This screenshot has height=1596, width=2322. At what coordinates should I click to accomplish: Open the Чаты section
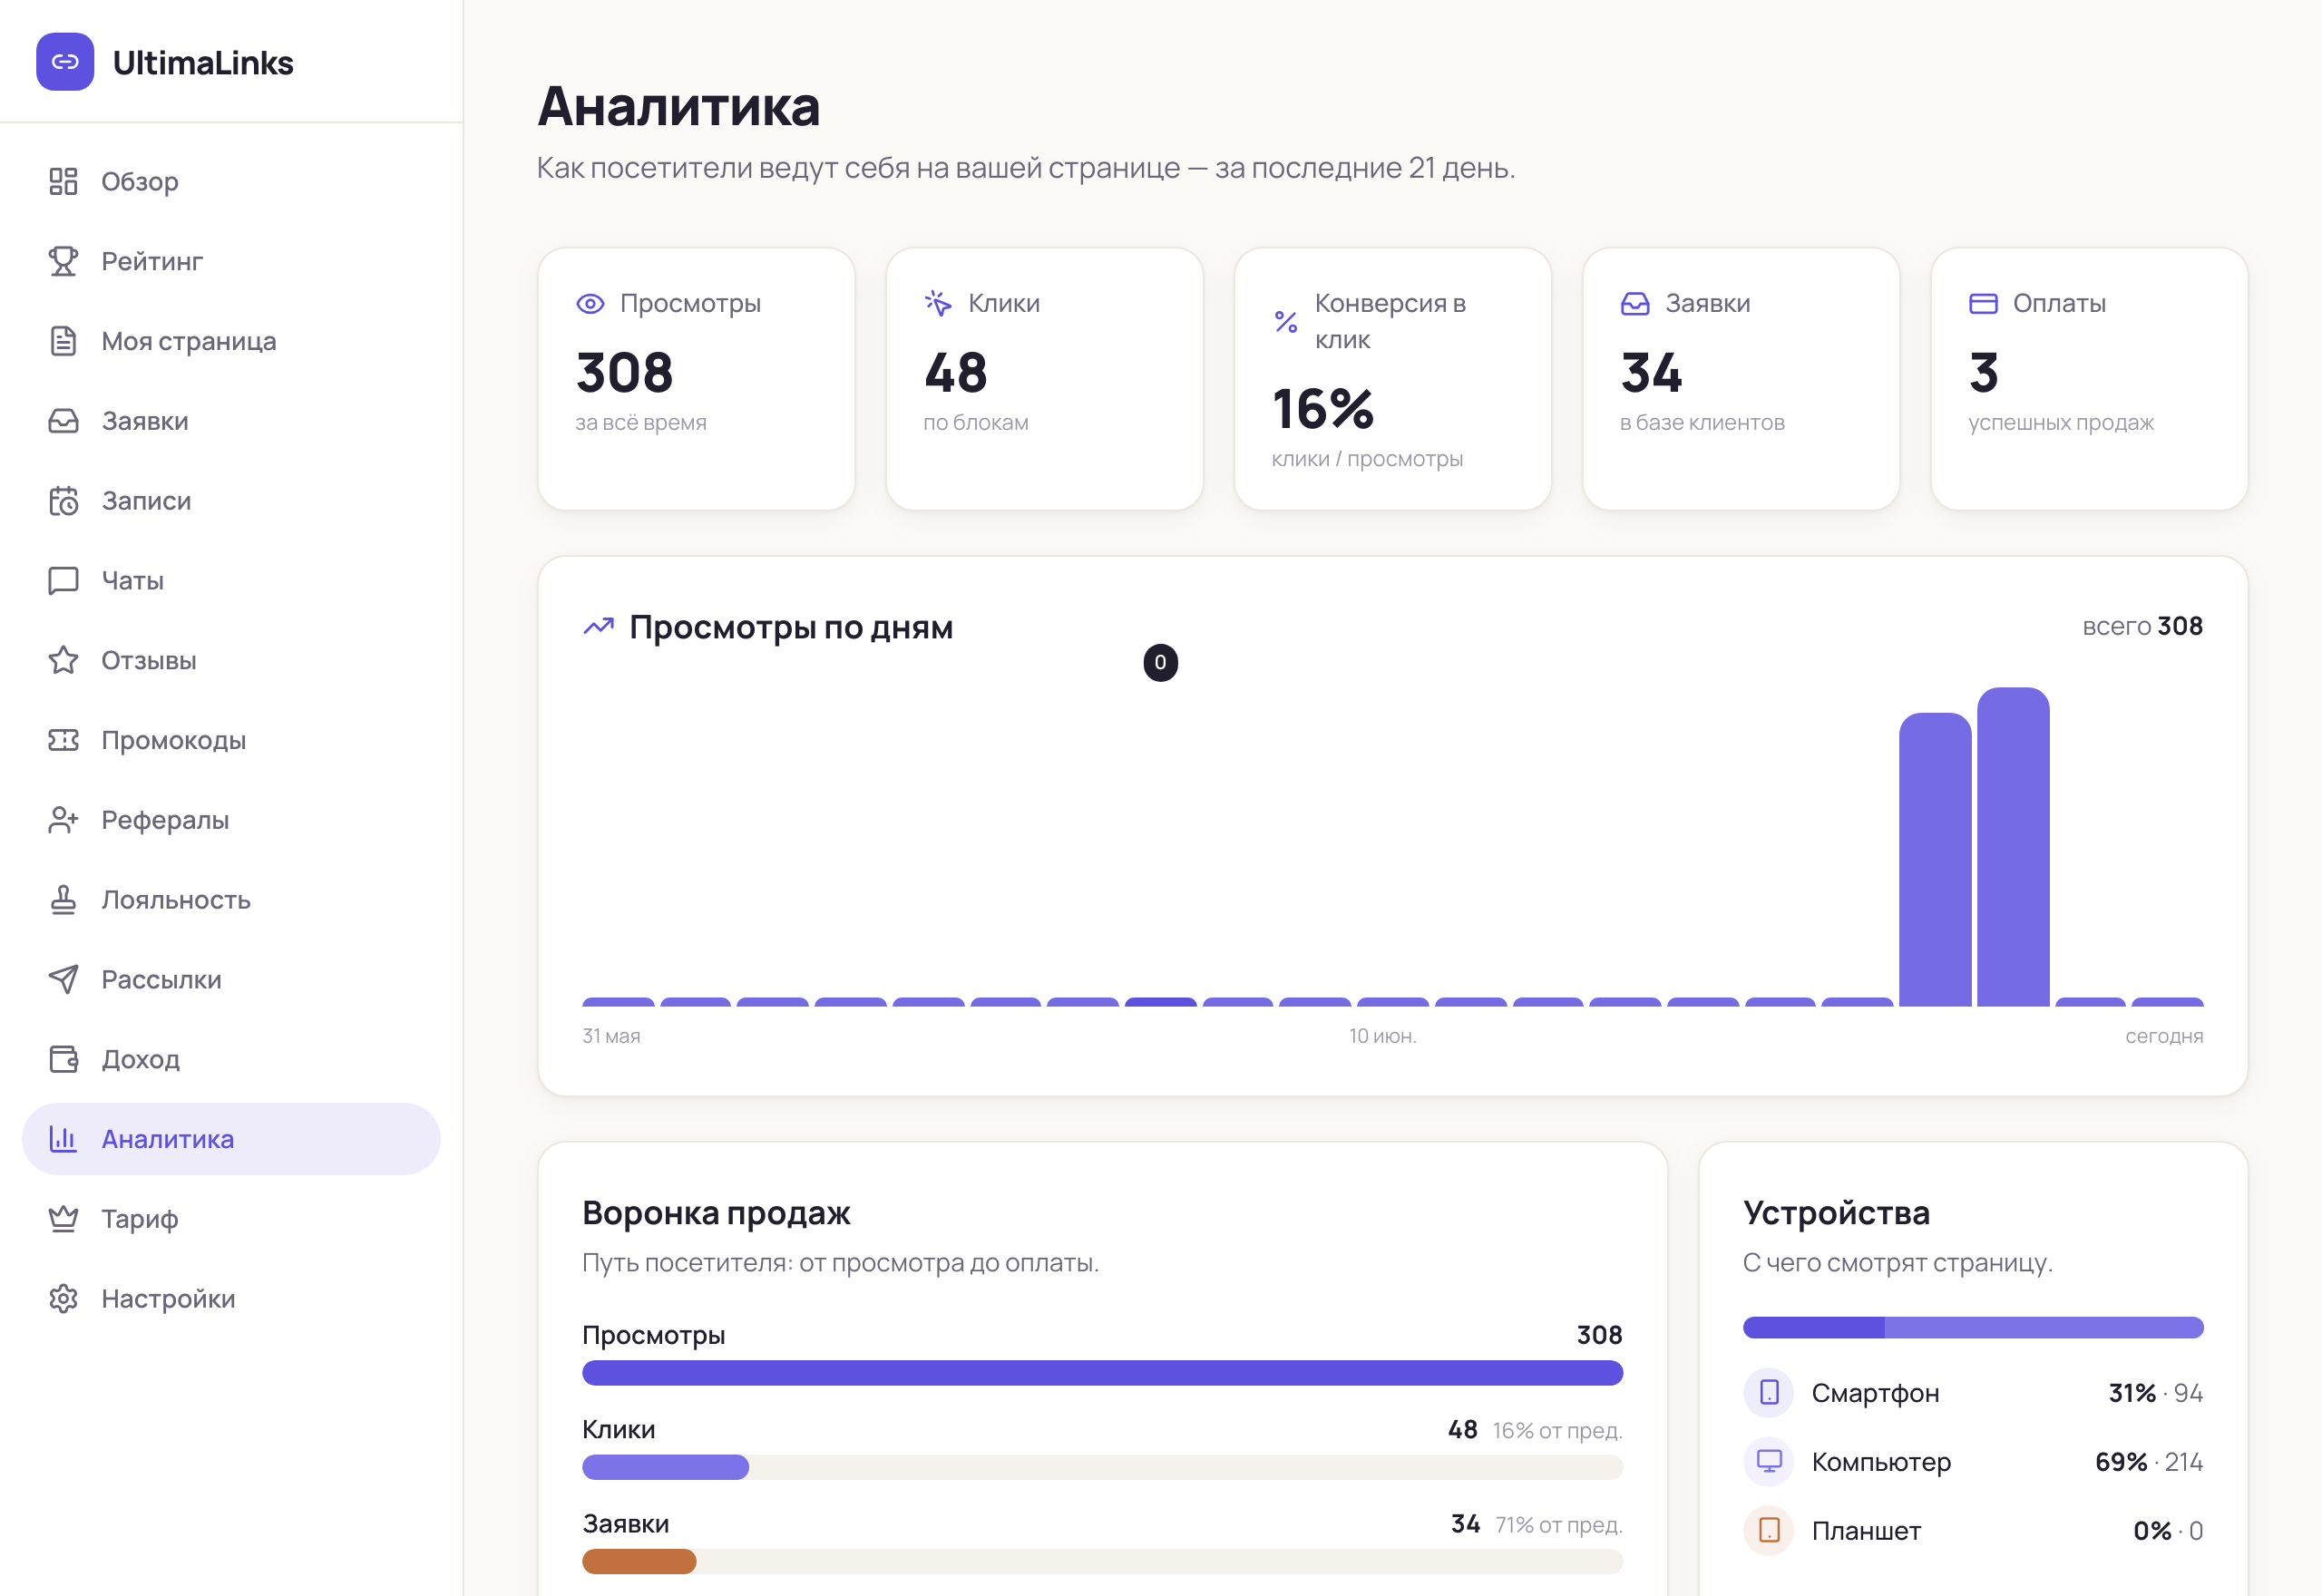(x=231, y=580)
